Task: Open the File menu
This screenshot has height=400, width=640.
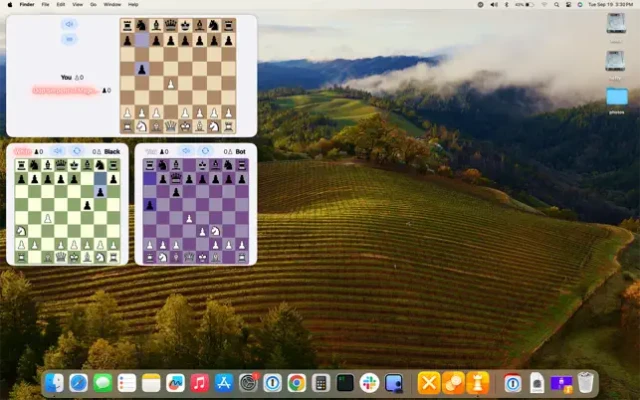Action: (45, 4)
